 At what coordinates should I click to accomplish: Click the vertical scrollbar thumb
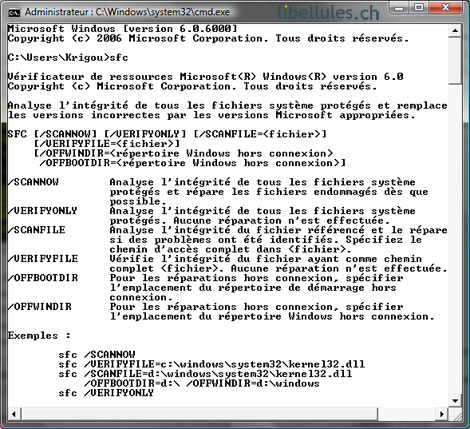(x=455, y=61)
